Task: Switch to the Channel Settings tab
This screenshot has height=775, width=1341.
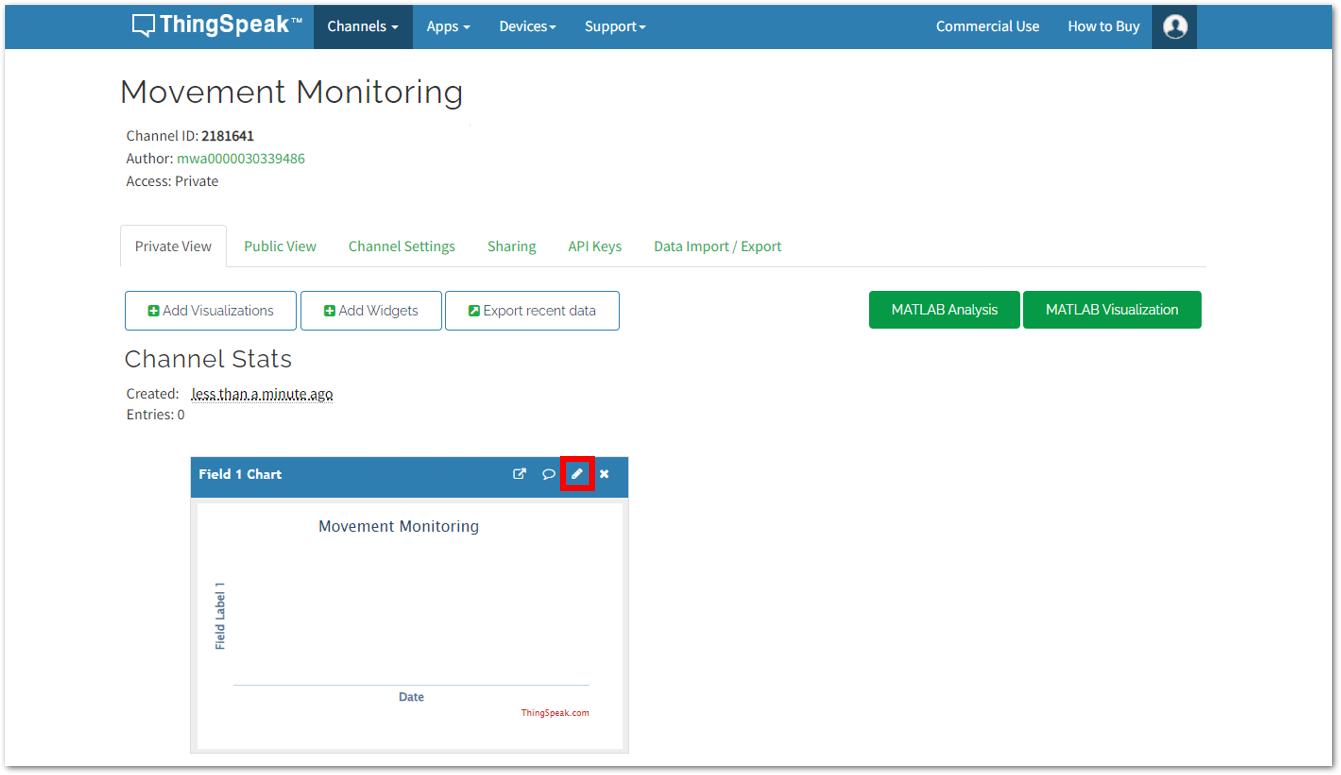Action: [402, 246]
